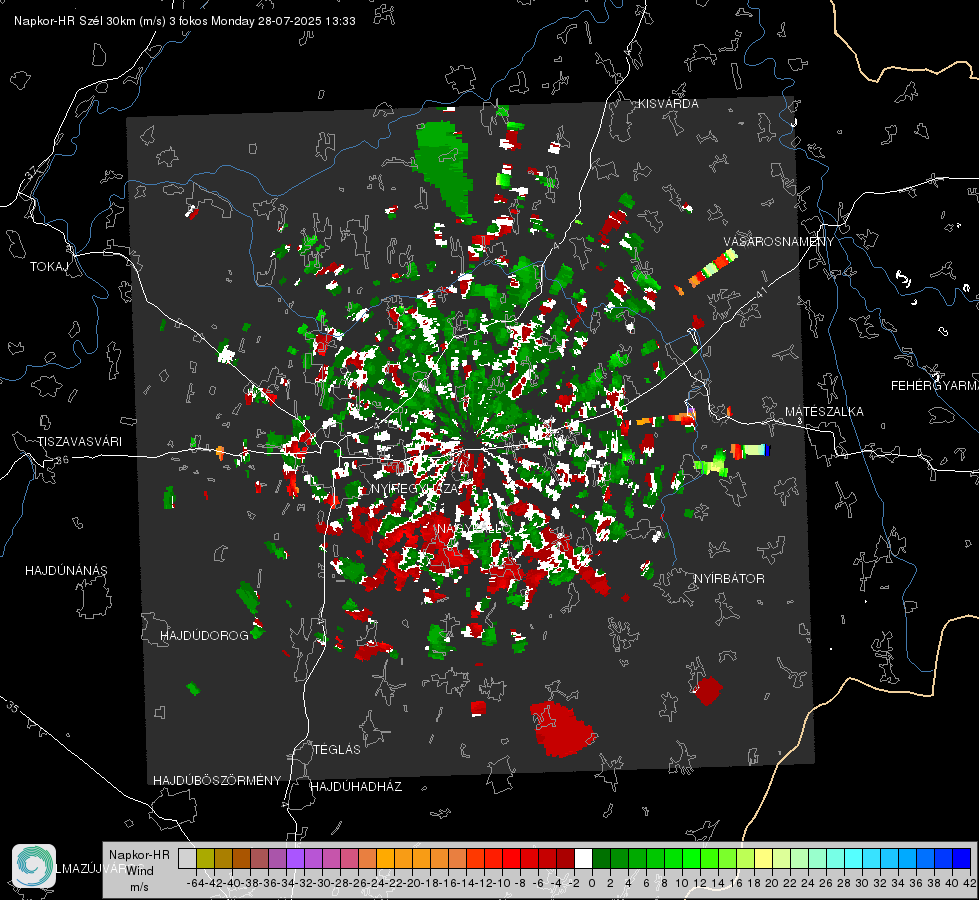Click the FEHÉRGYARMAT label at right edge

[935, 386]
